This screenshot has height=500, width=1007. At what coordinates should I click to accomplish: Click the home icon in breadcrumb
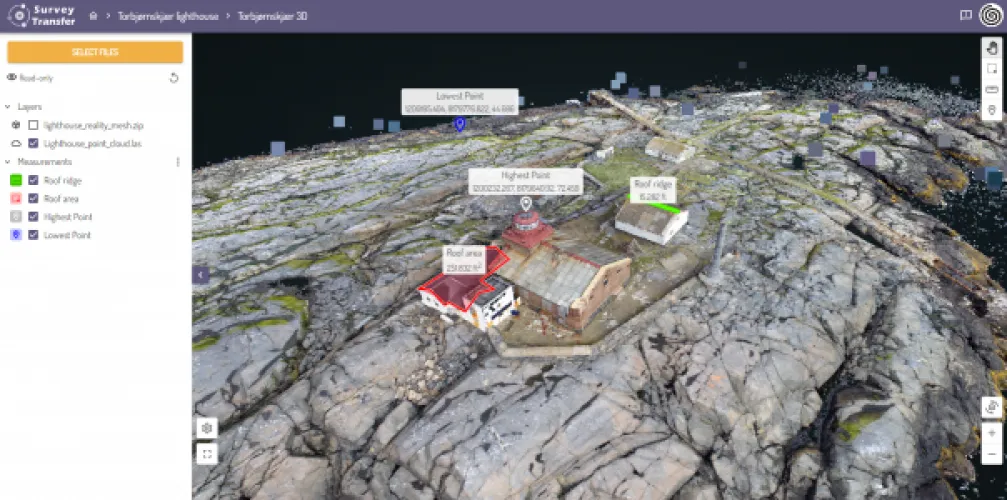click(93, 16)
